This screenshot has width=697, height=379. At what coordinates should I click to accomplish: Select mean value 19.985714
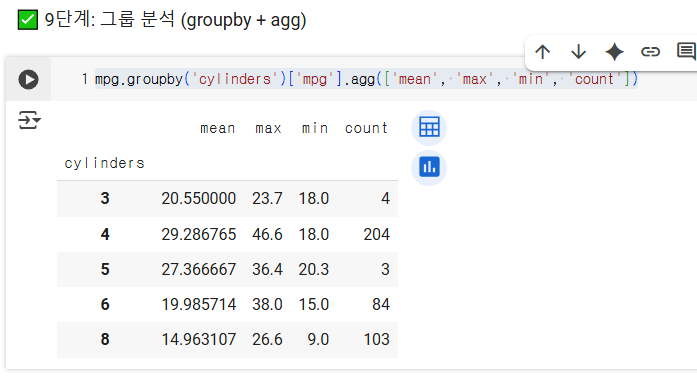coord(198,304)
